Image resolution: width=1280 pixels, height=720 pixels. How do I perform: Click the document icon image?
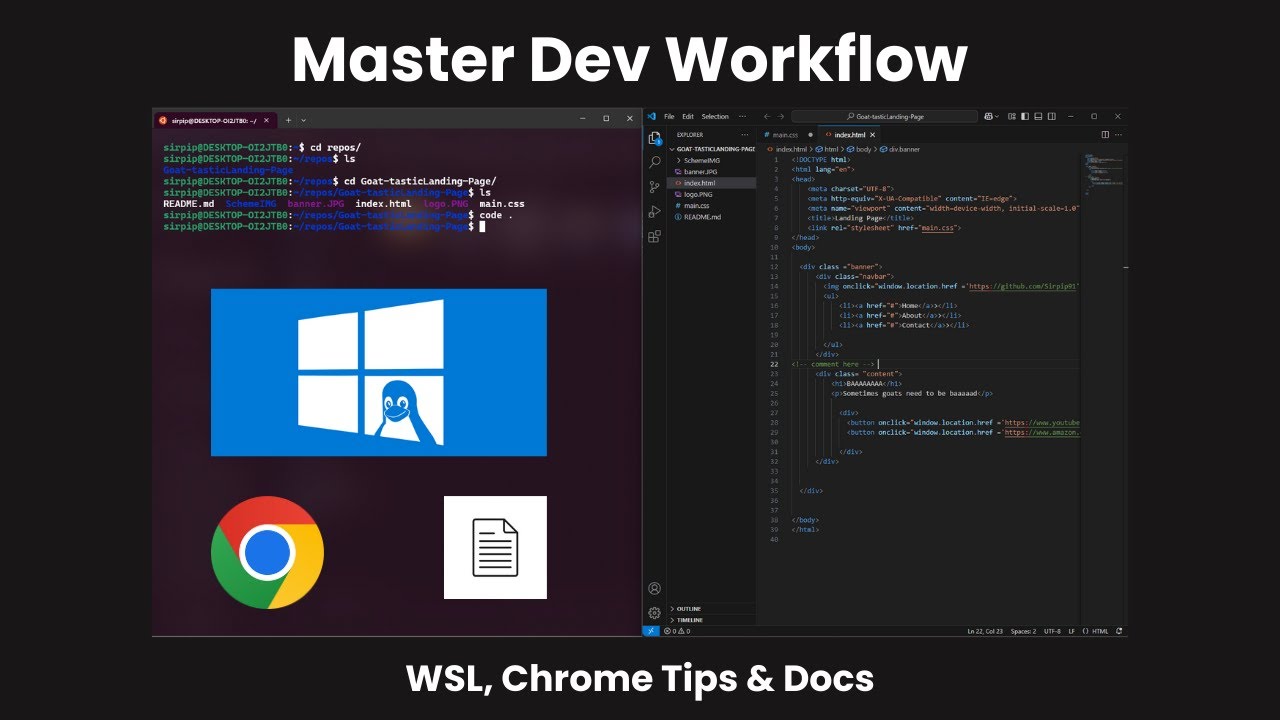pyautogui.click(x=495, y=547)
